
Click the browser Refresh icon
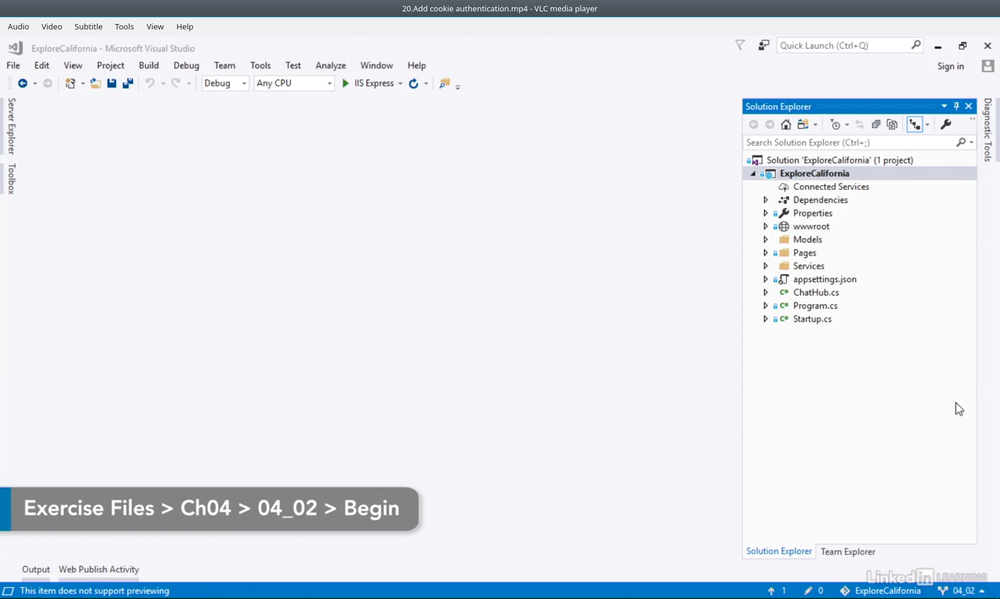(x=413, y=84)
